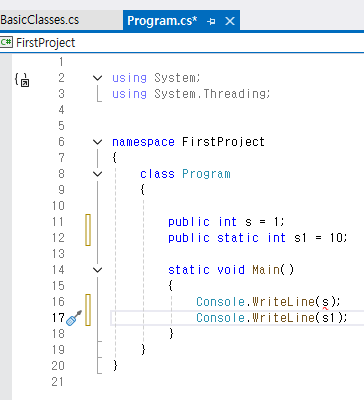Click the s1 variable declaration on line 12

[x=300, y=238]
